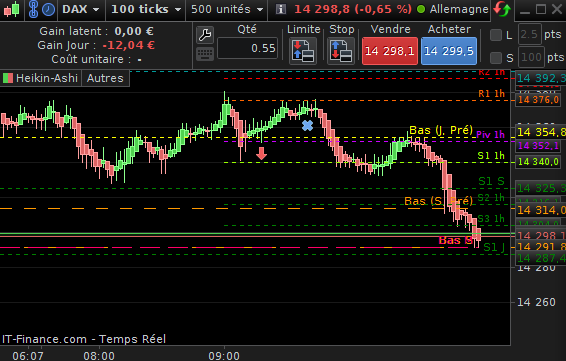
Task: Click the Bas (S. Pré) line label
Action: [x=438, y=201]
